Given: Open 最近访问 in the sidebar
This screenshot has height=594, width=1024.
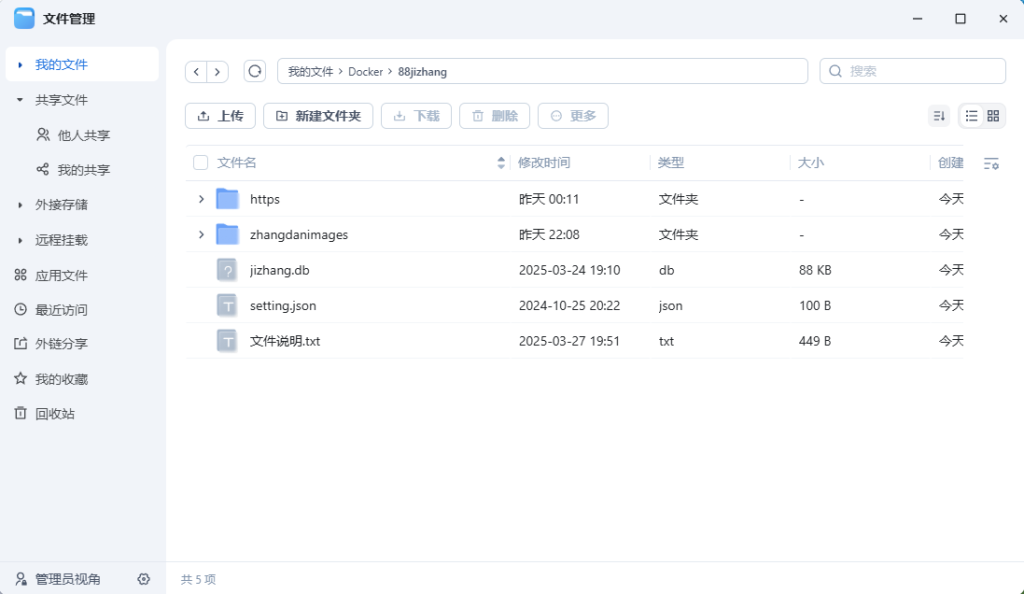Looking at the screenshot, I should pos(61,310).
